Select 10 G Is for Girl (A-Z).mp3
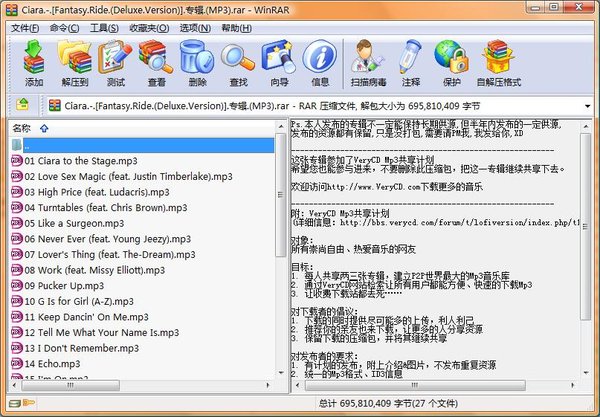 coord(79,301)
